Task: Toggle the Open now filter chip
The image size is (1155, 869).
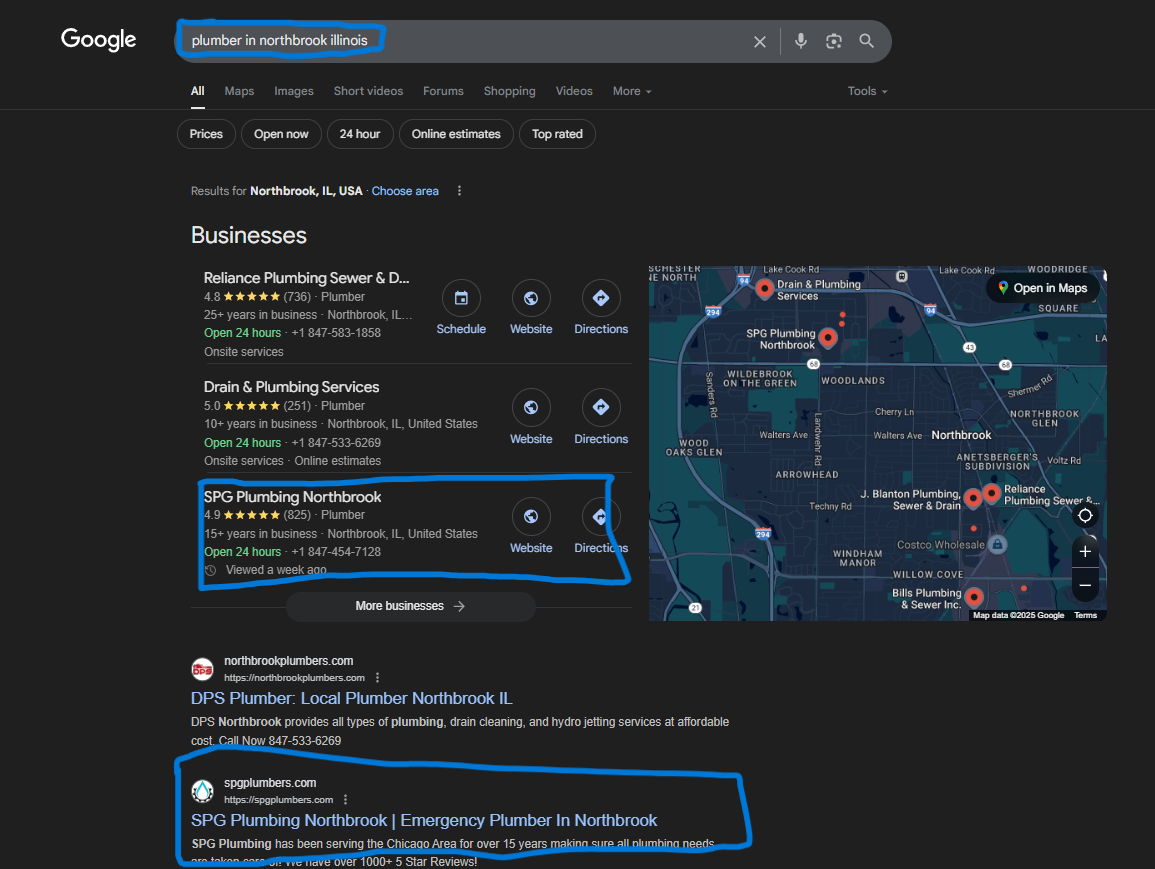Action: [281, 134]
